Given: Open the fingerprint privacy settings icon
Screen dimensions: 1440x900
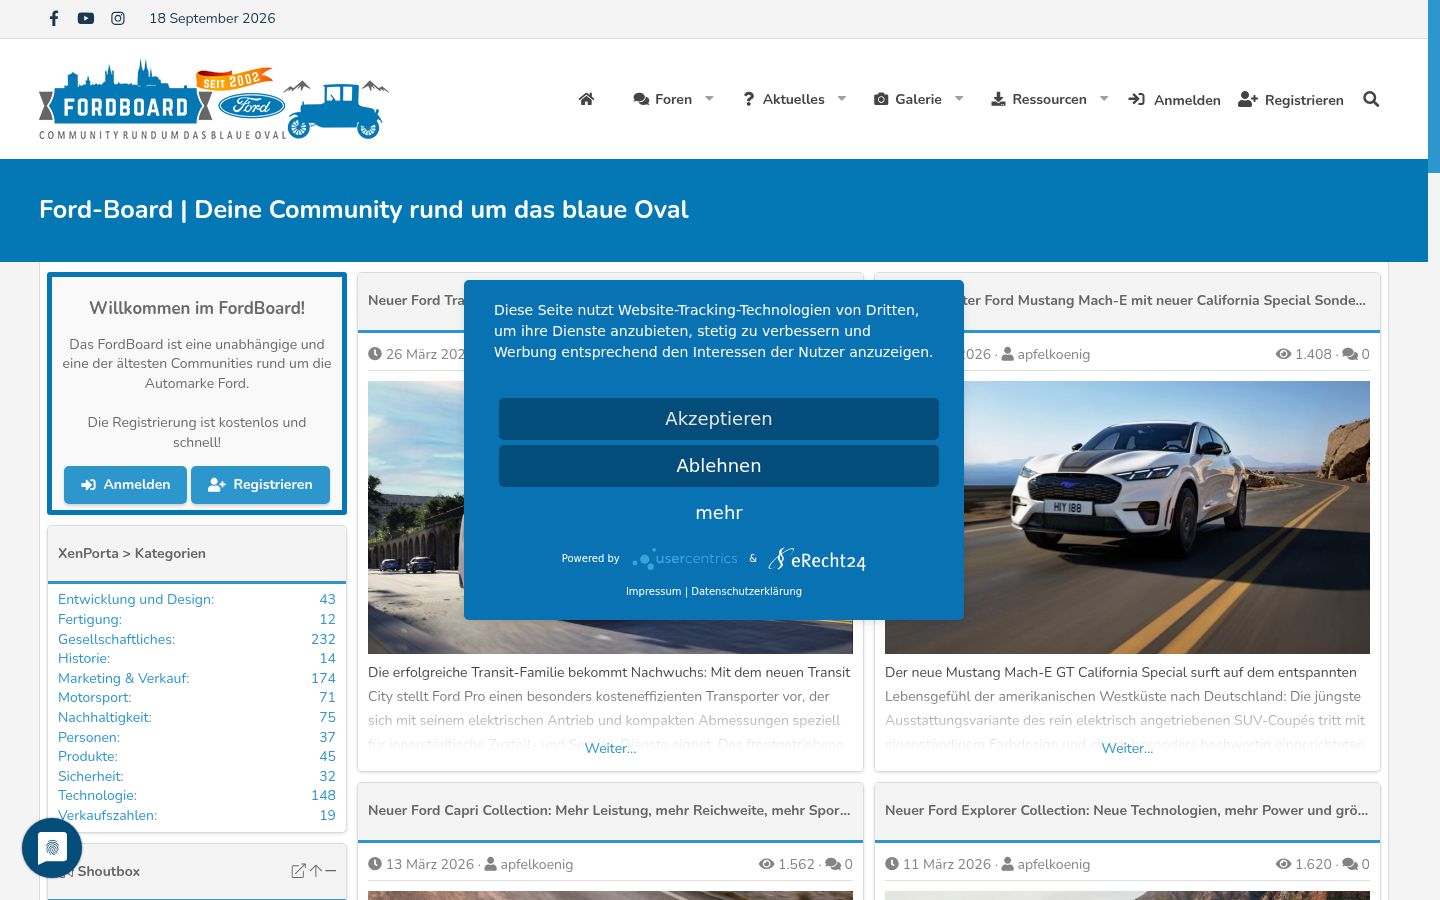Looking at the screenshot, I should [x=52, y=848].
